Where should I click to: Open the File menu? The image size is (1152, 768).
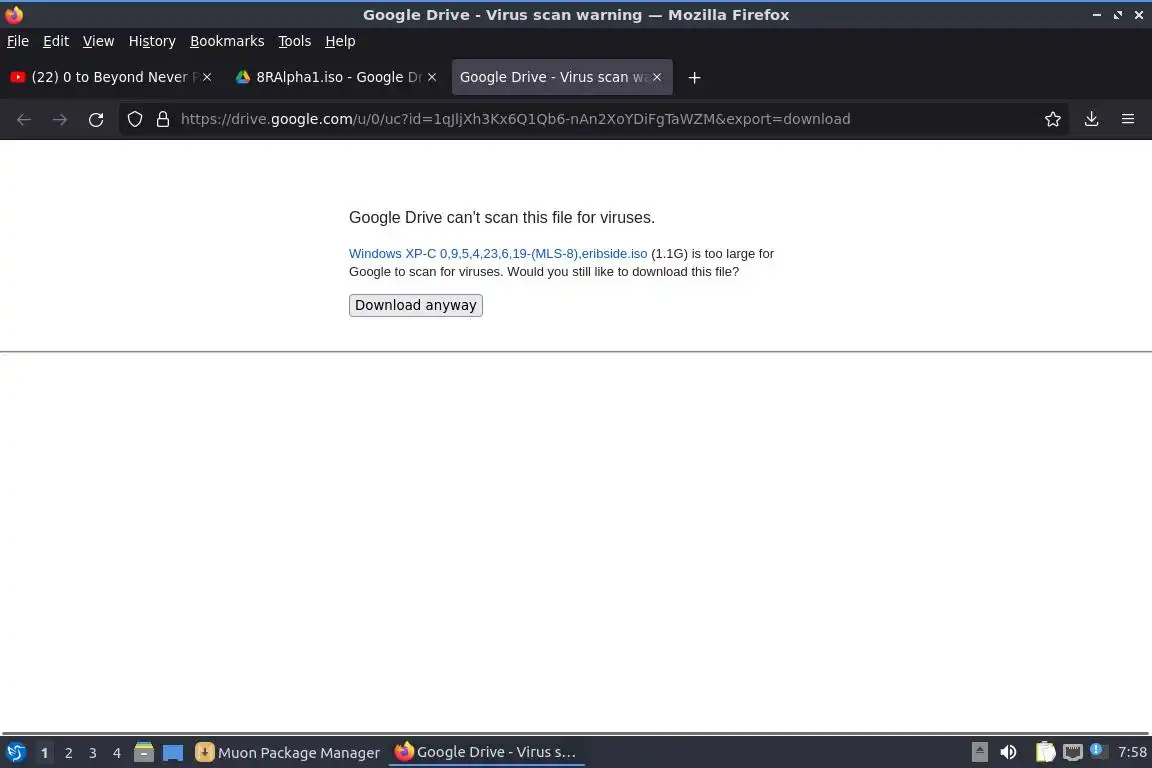tap(18, 41)
